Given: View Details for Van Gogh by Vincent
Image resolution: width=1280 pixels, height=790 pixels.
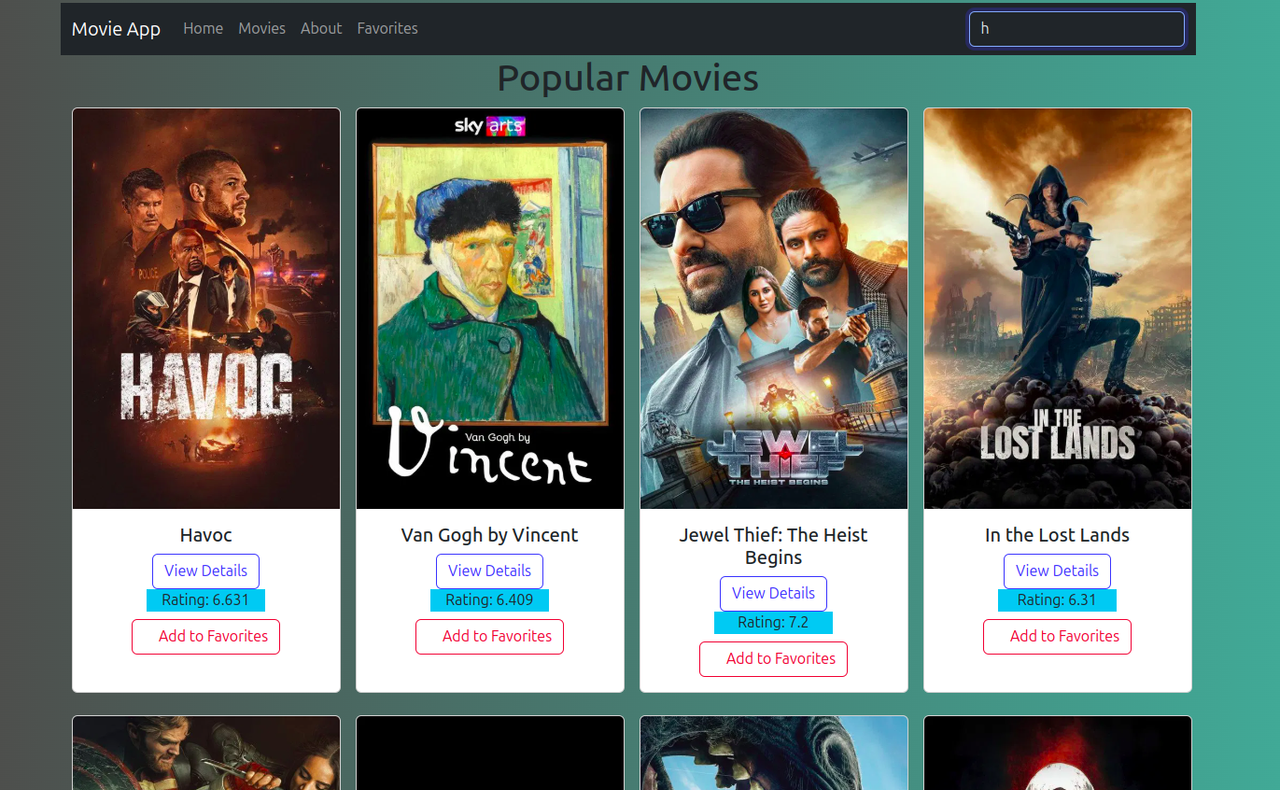Looking at the screenshot, I should click(x=490, y=571).
